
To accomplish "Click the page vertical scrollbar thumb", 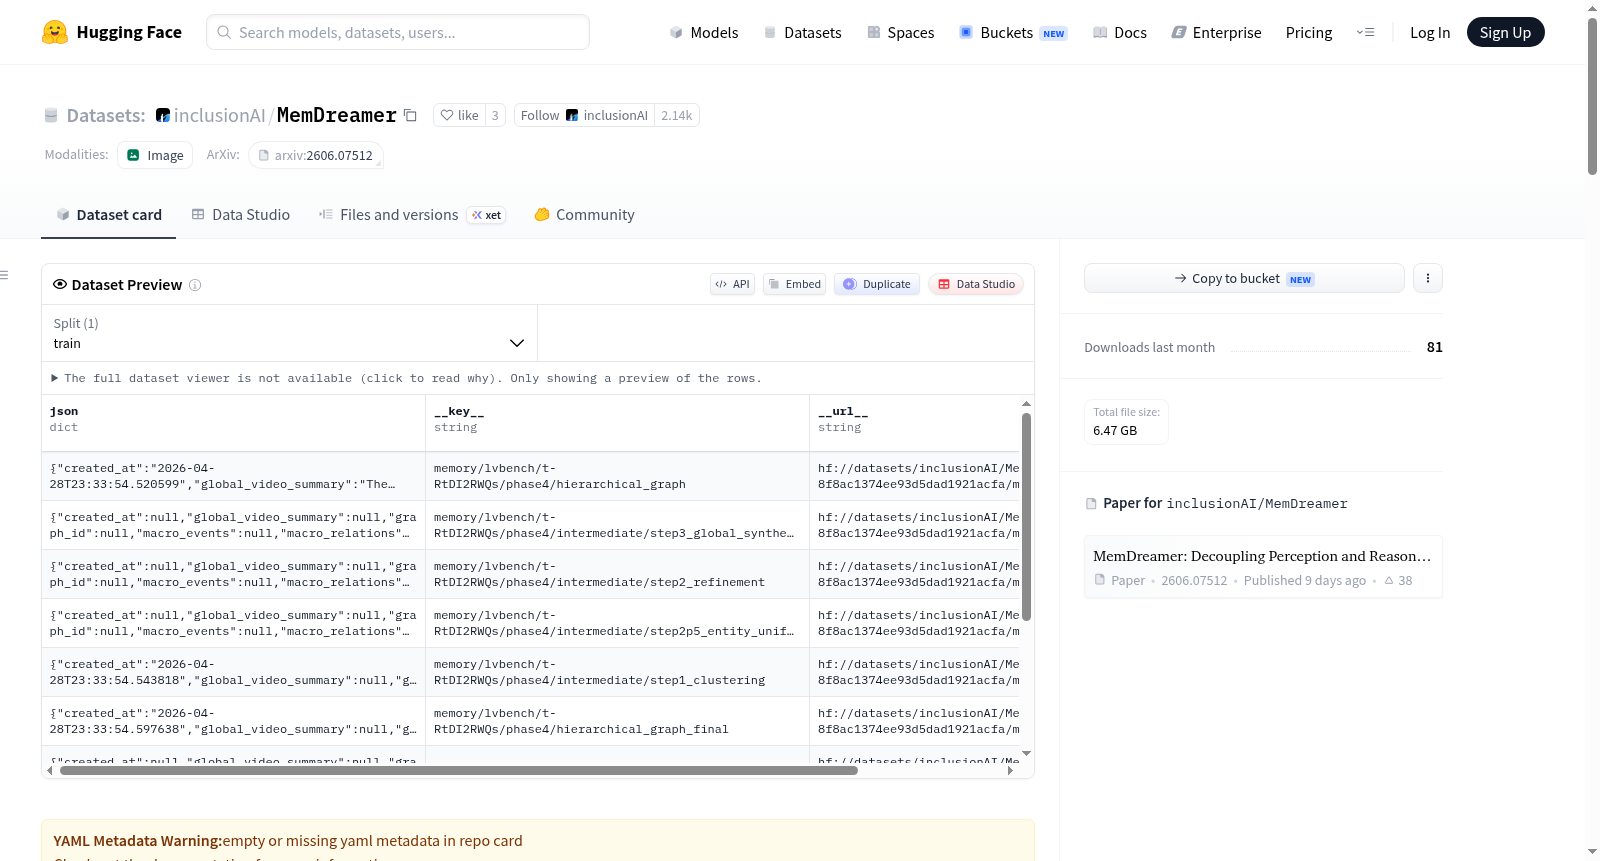I will click(1592, 96).
